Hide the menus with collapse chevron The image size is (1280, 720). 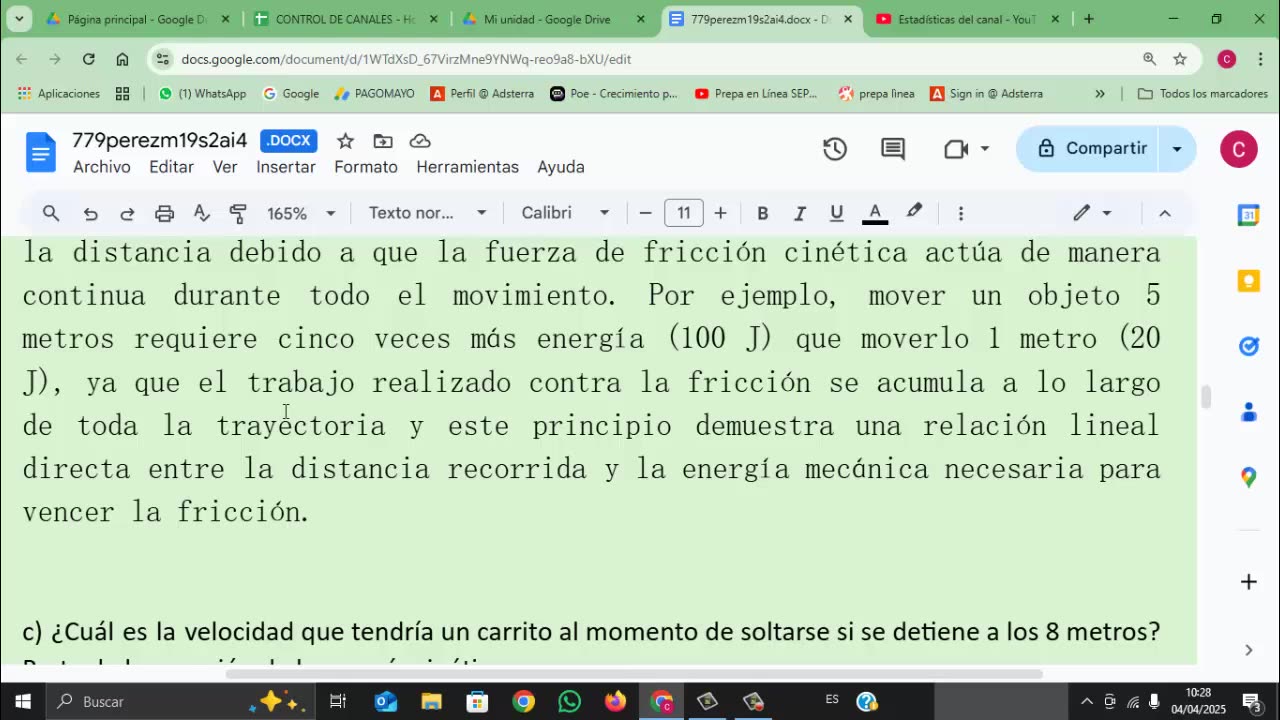(x=1164, y=213)
